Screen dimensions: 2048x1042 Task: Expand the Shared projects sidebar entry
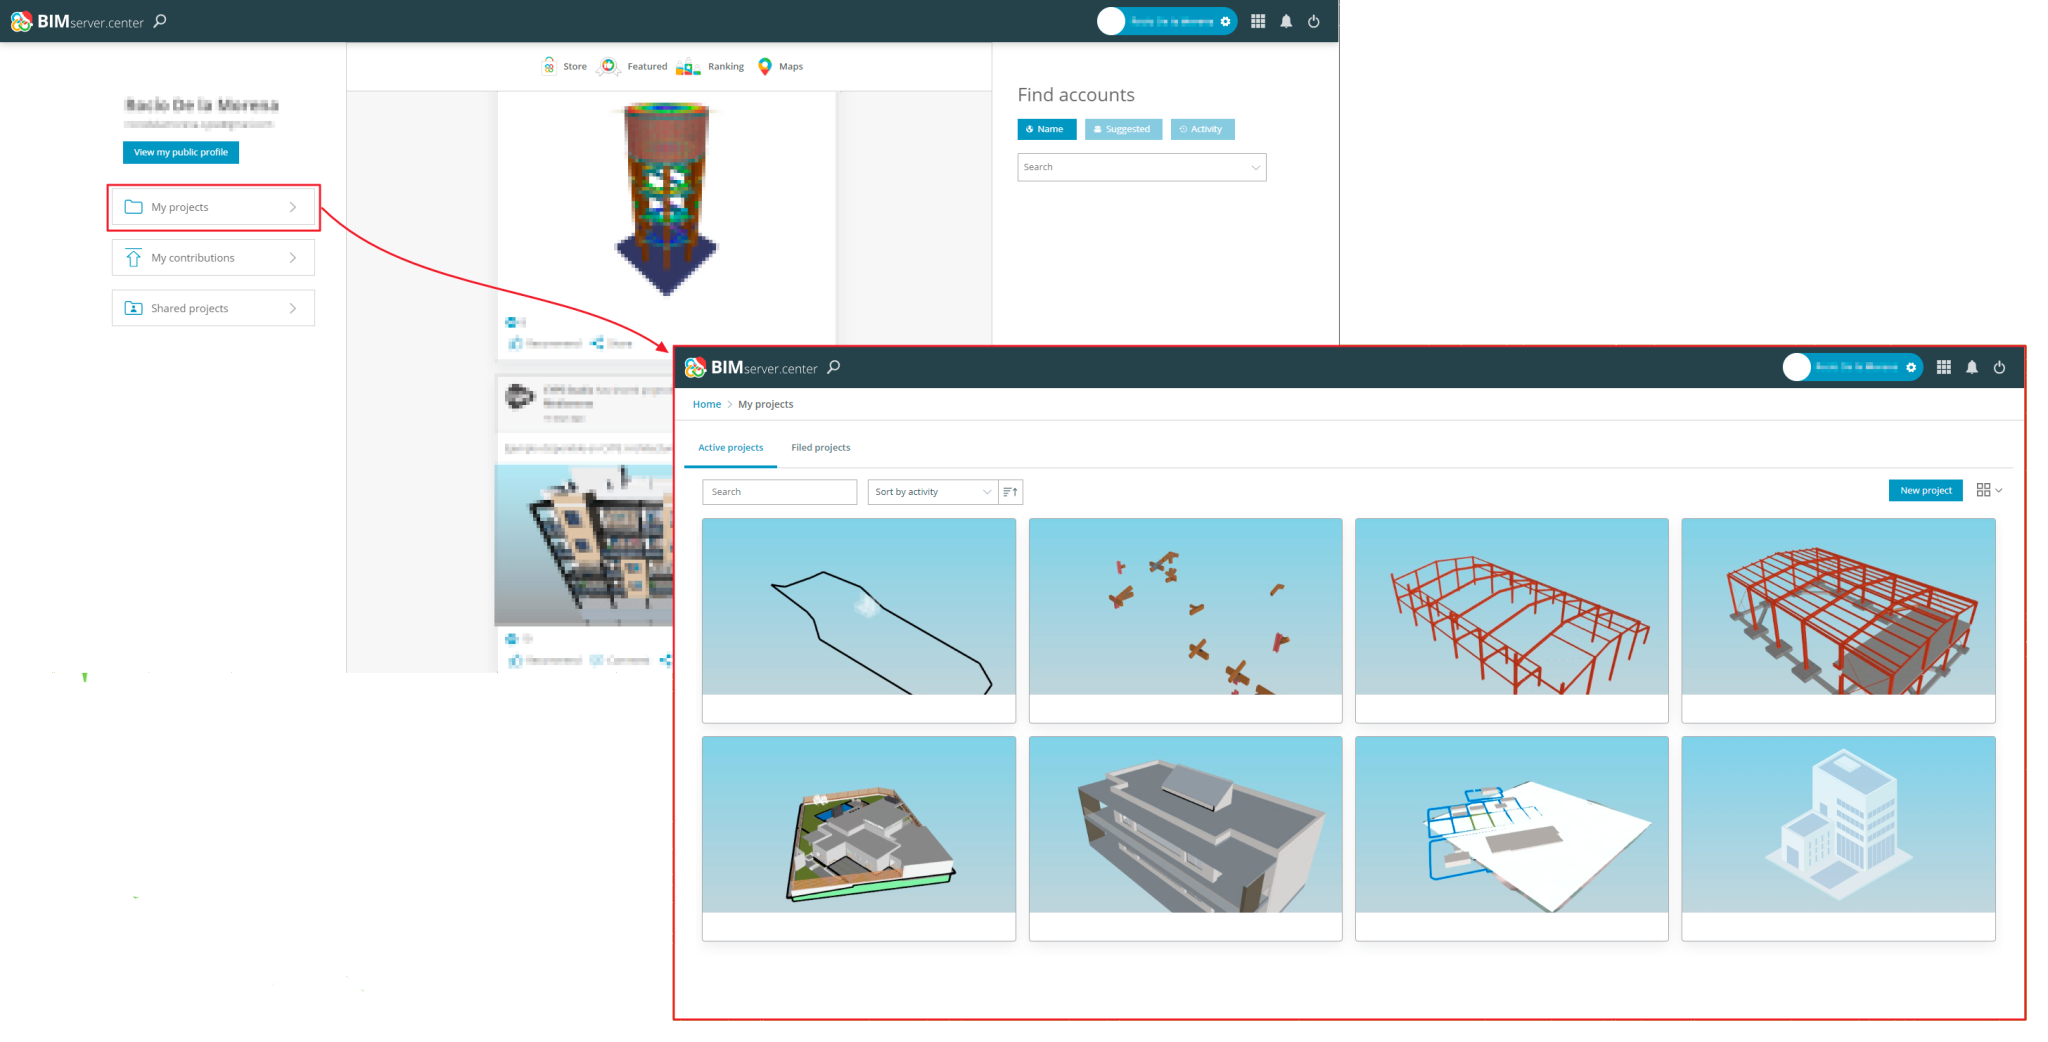point(212,308)
